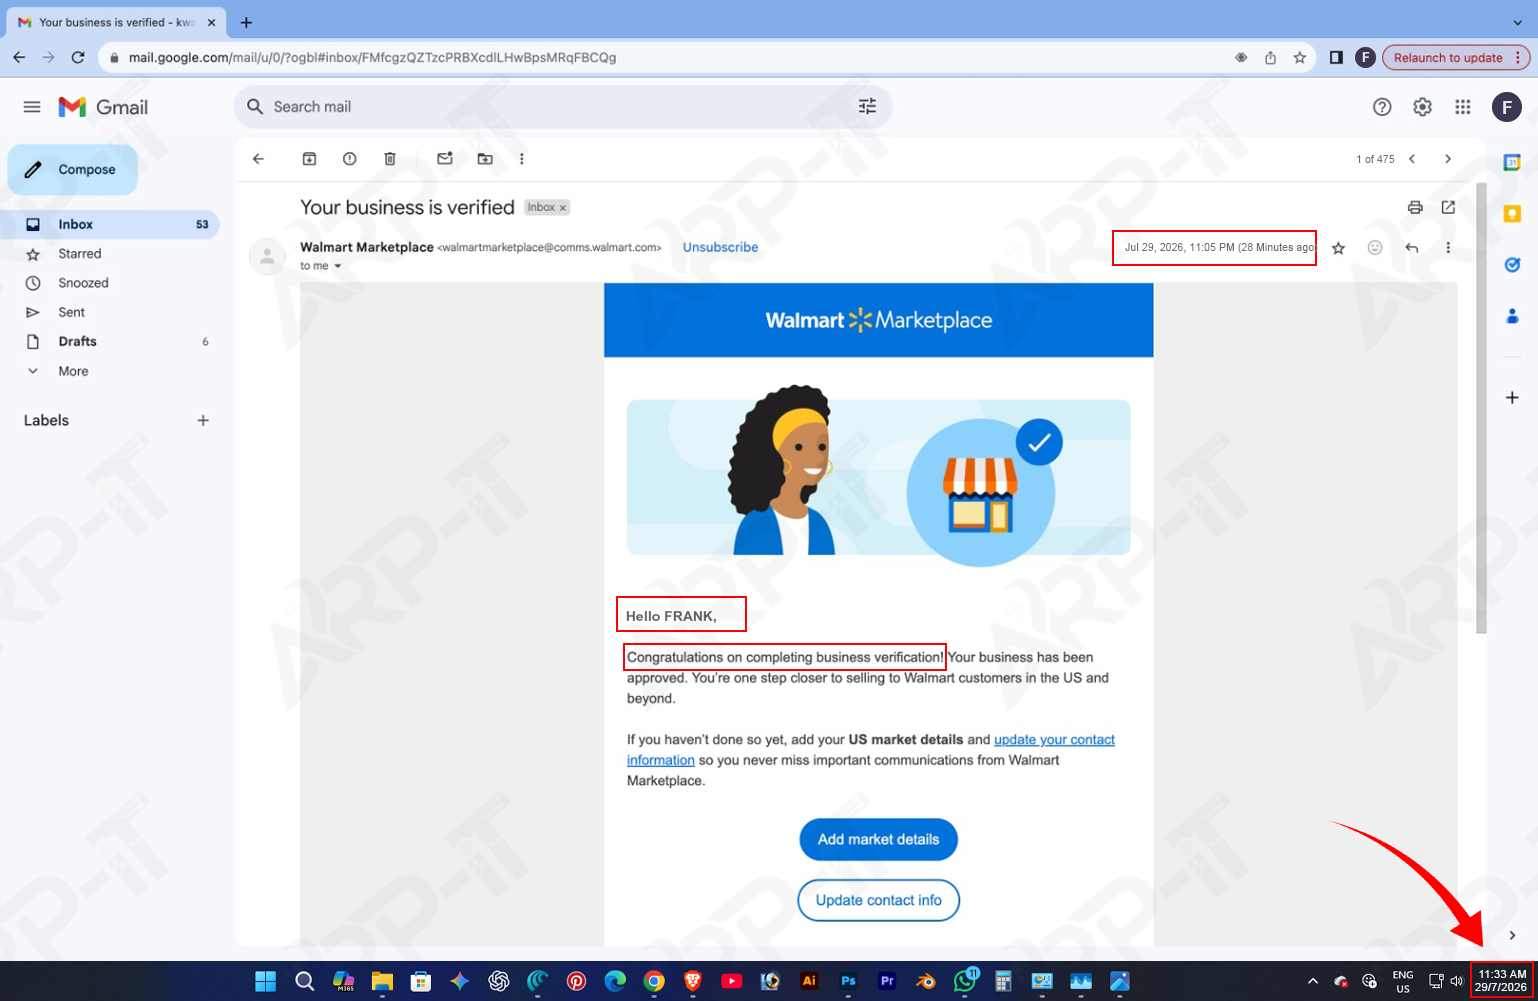Go to the Gmail logo home

[103, 107]
